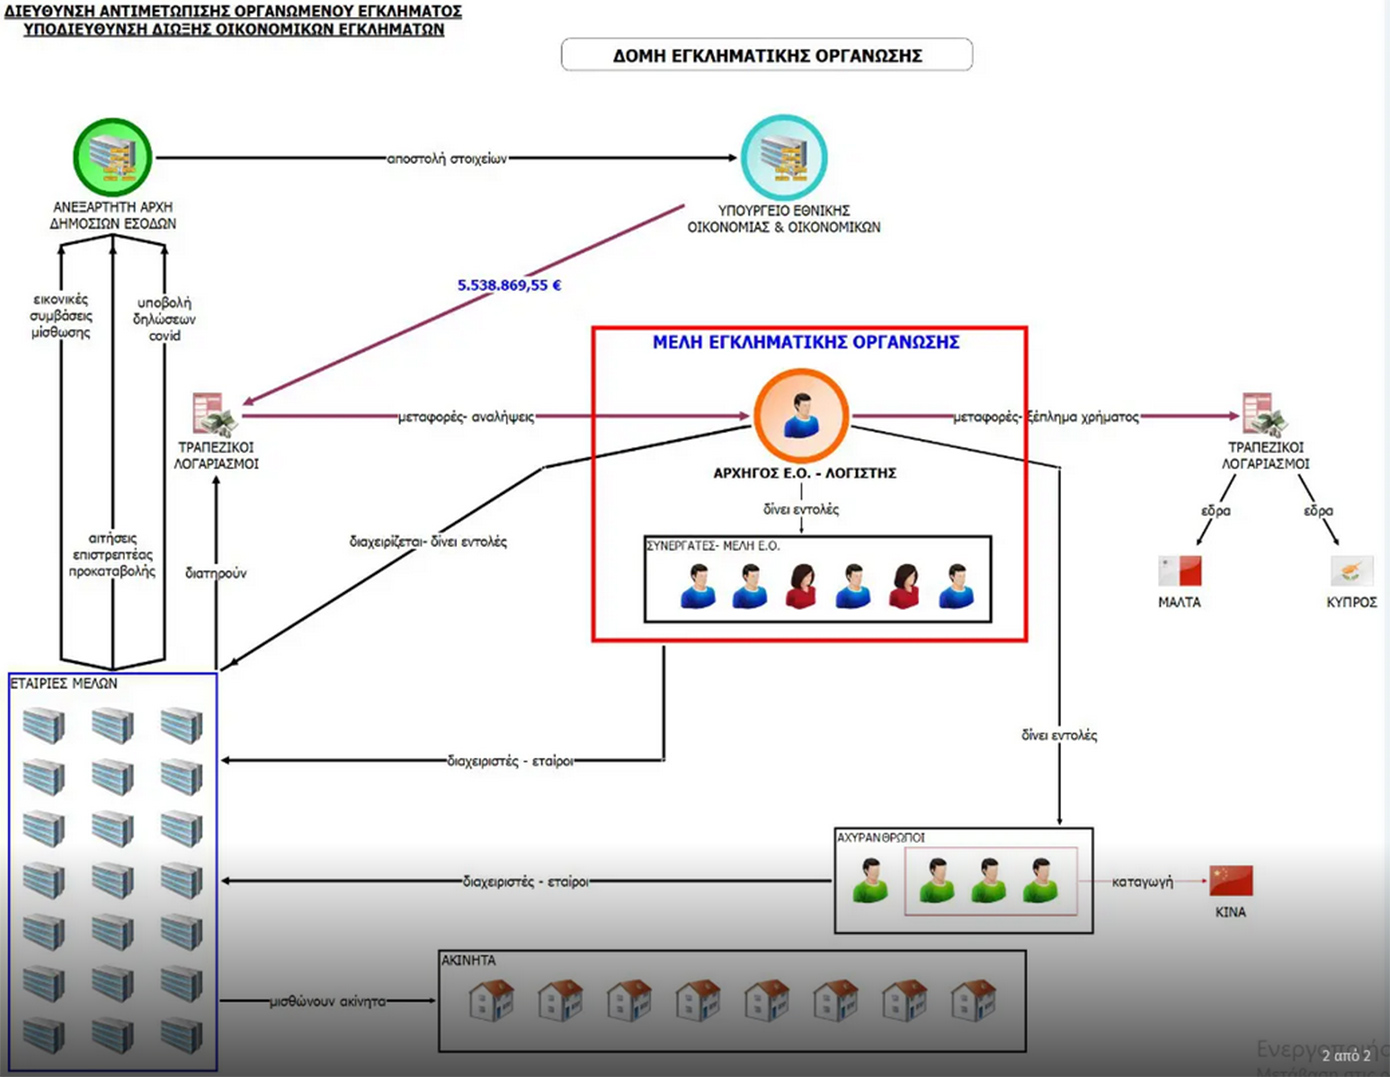Click the Cyprus flag icon

(x=1351, y=571)
